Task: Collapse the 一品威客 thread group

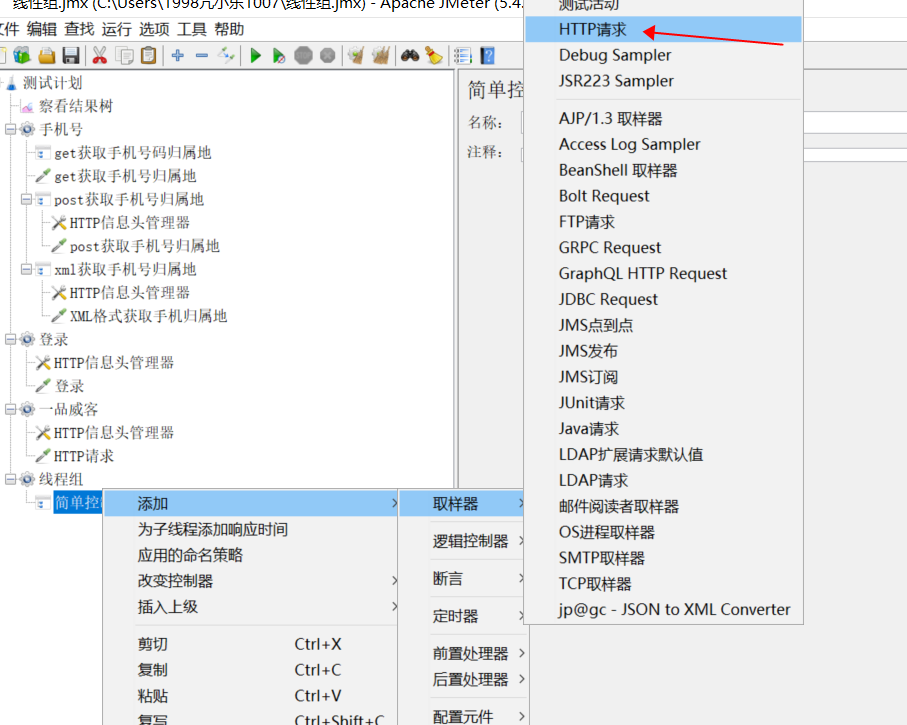Action: (10, 409)
